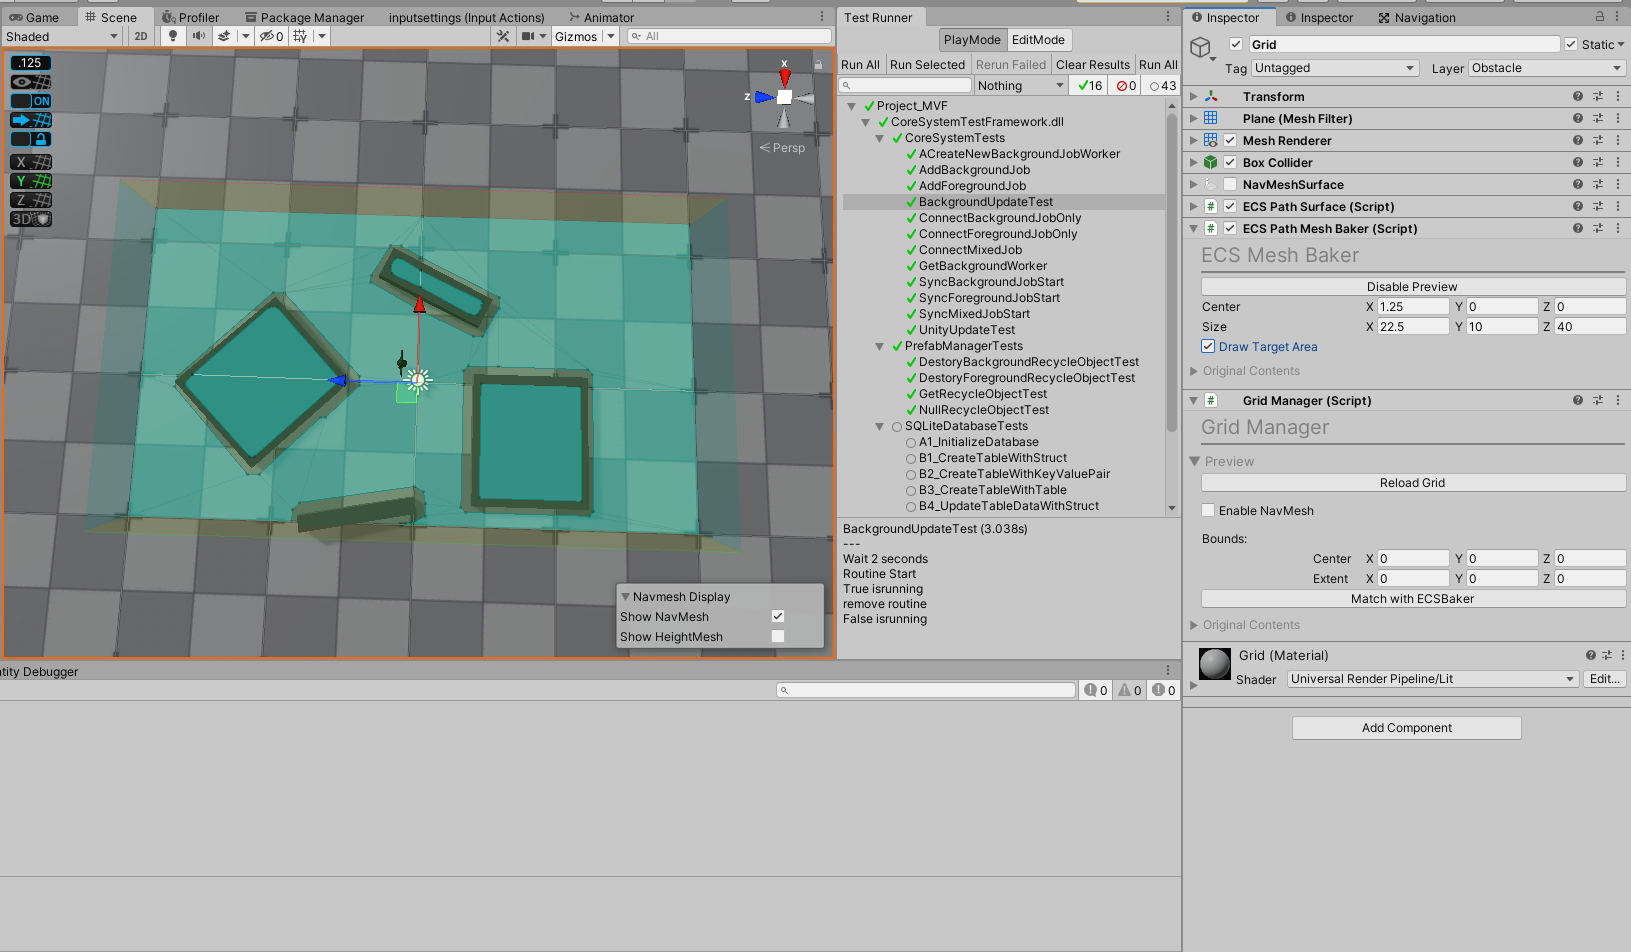This screenshot has width=1631, height=952.
Task: Click the Run All button on left
Action: coord(860,65)
